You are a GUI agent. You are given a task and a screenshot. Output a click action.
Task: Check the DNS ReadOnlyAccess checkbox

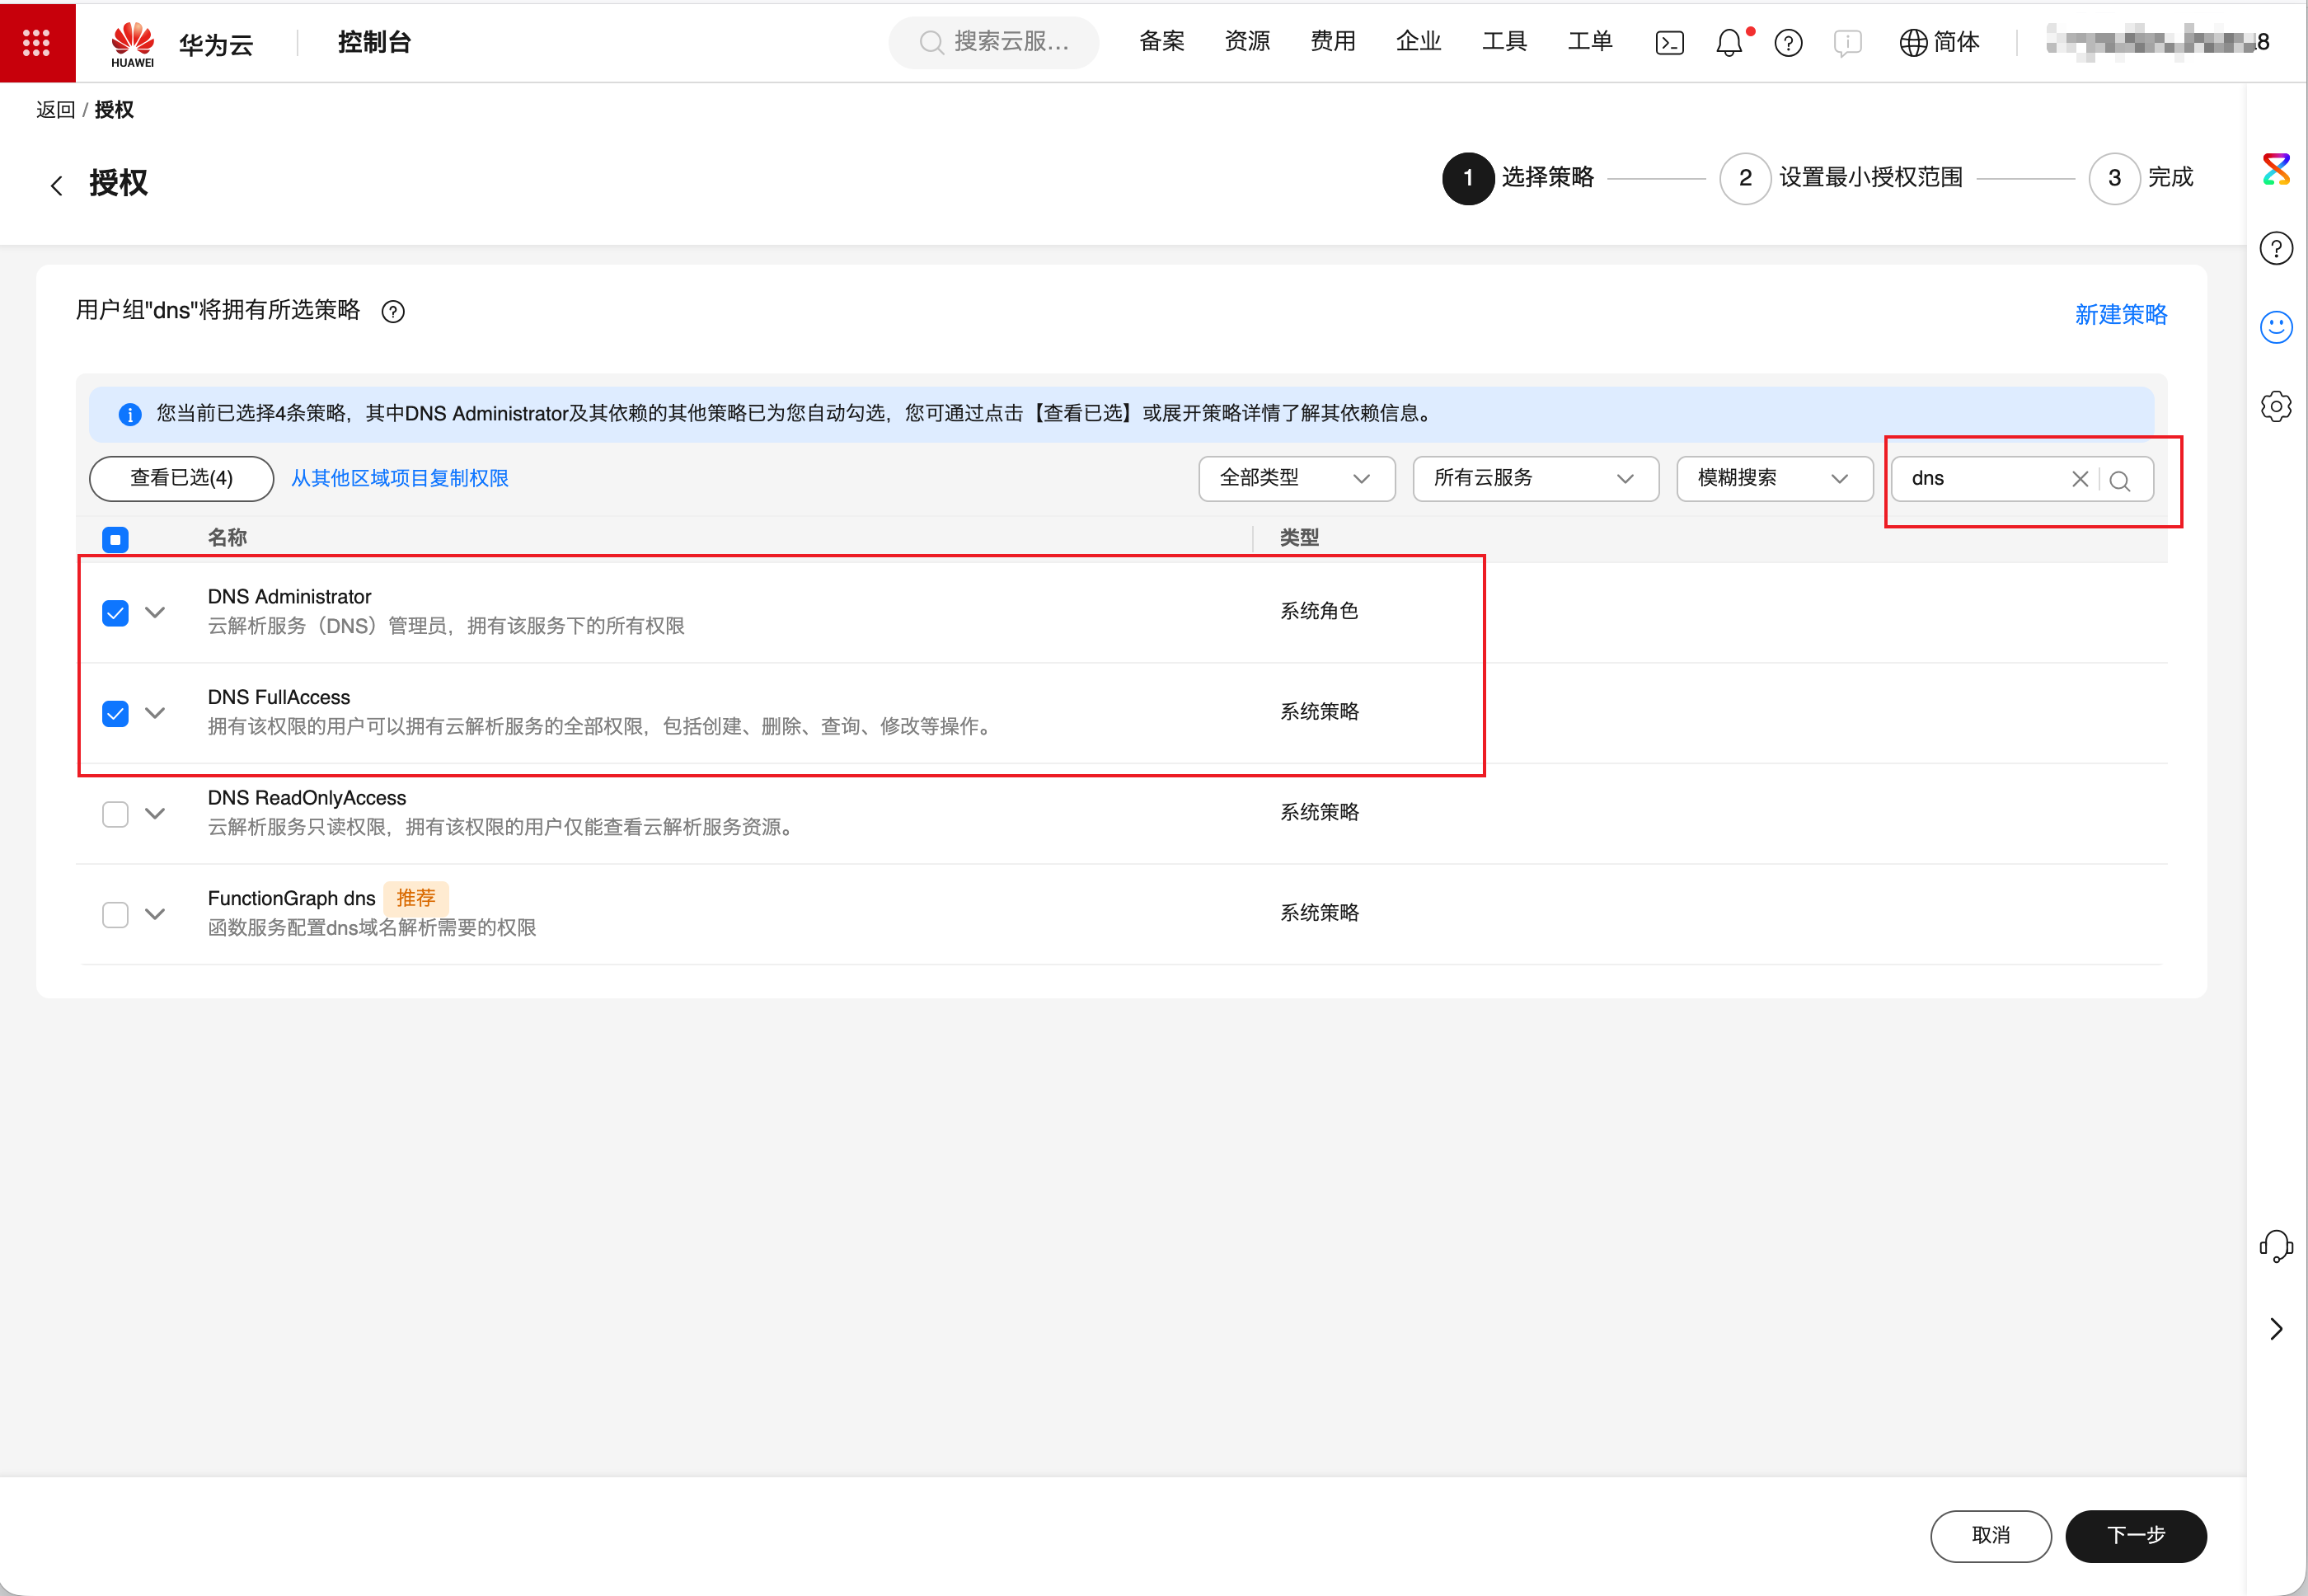pos(115,814)
